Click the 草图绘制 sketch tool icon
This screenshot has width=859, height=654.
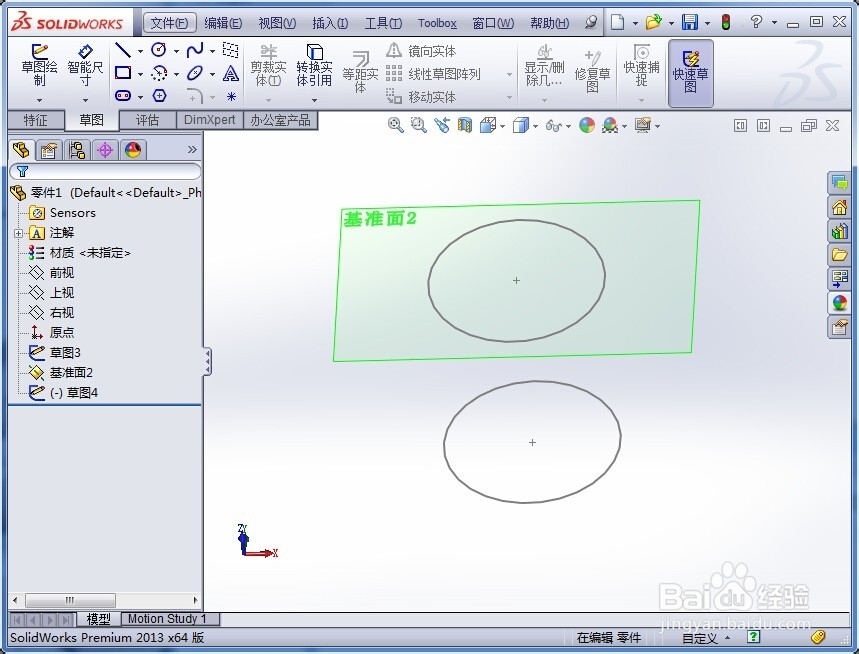[x=39, y=66]
